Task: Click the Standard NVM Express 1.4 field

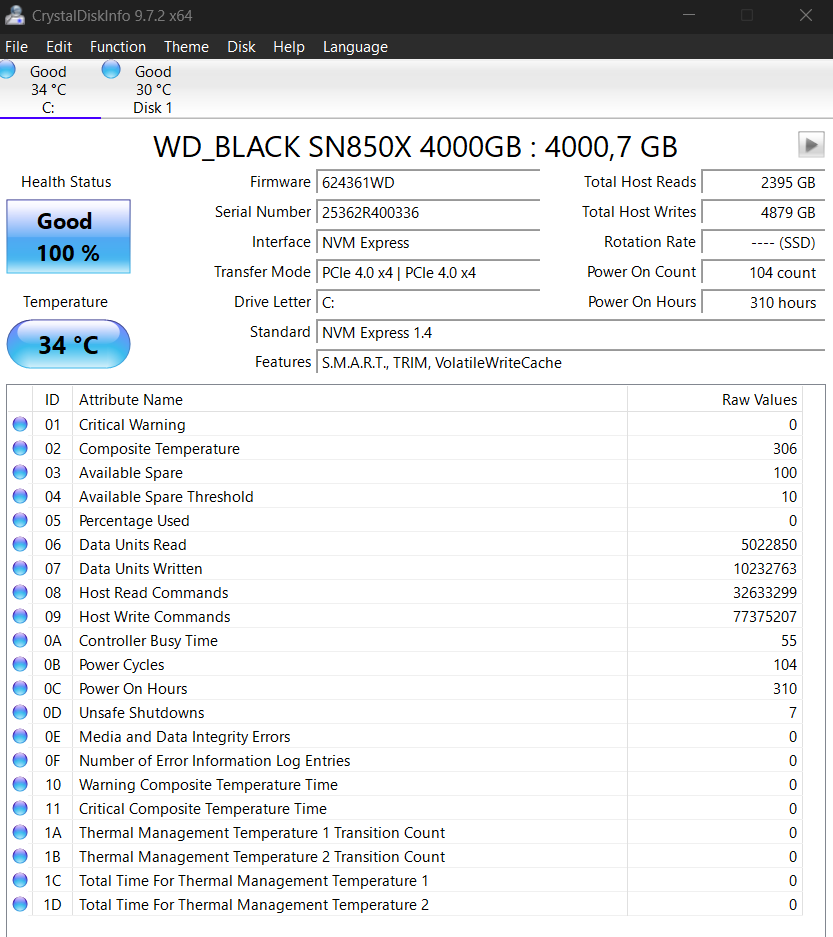Action: coord(571,332)
